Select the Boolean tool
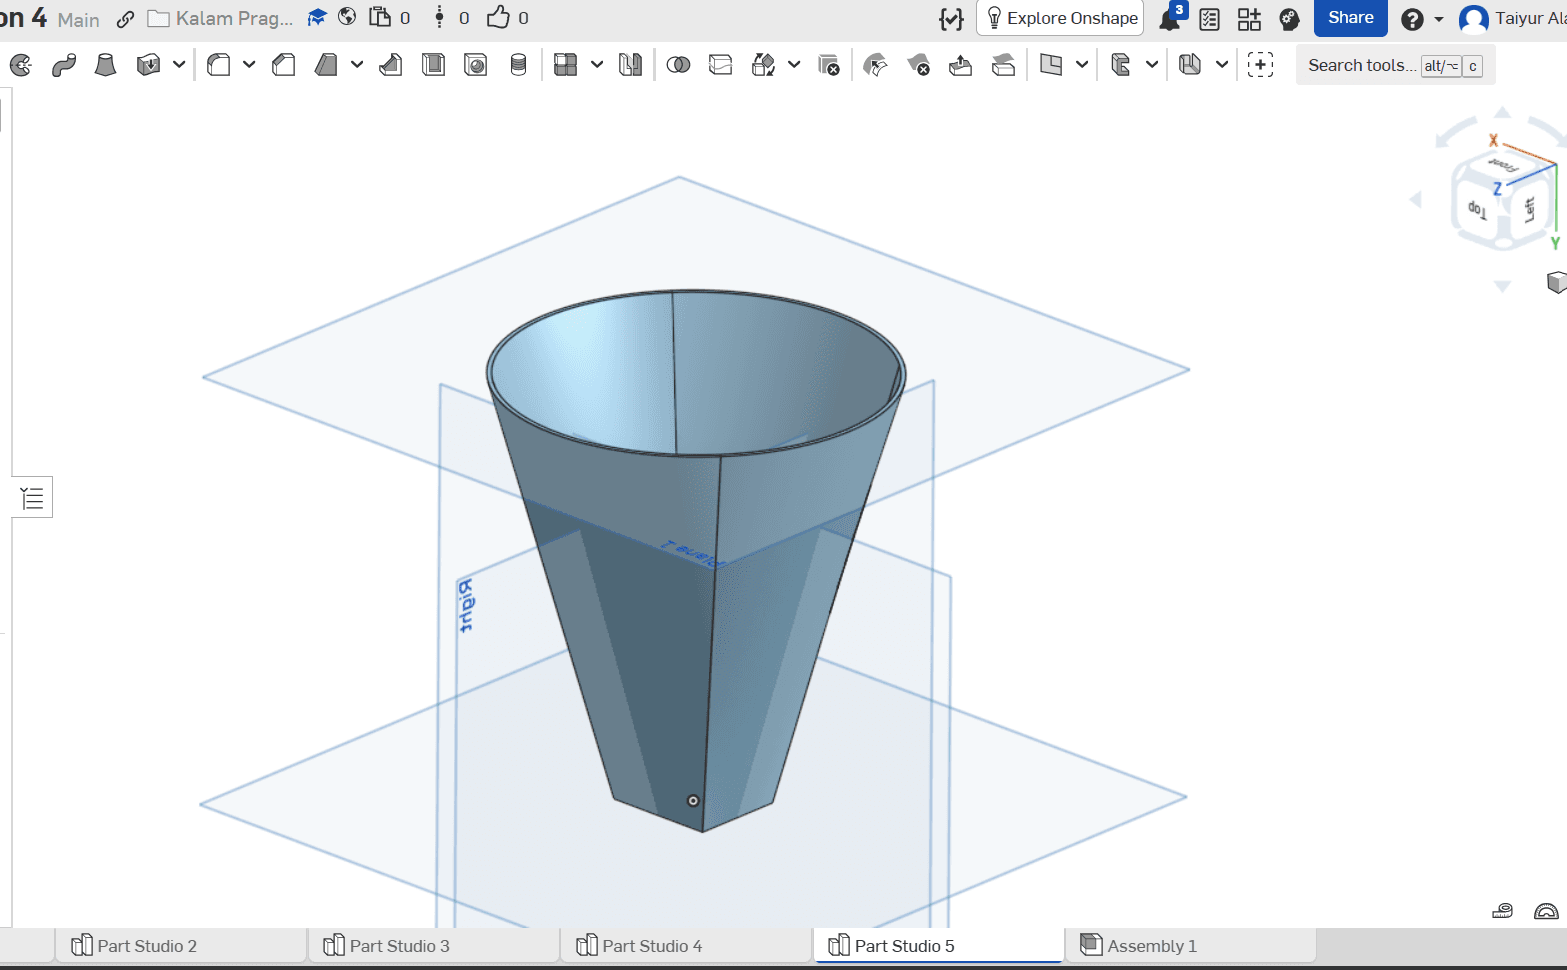This screenshot has width=1567, height=970. pyautogui.click(x=678, y=65)
